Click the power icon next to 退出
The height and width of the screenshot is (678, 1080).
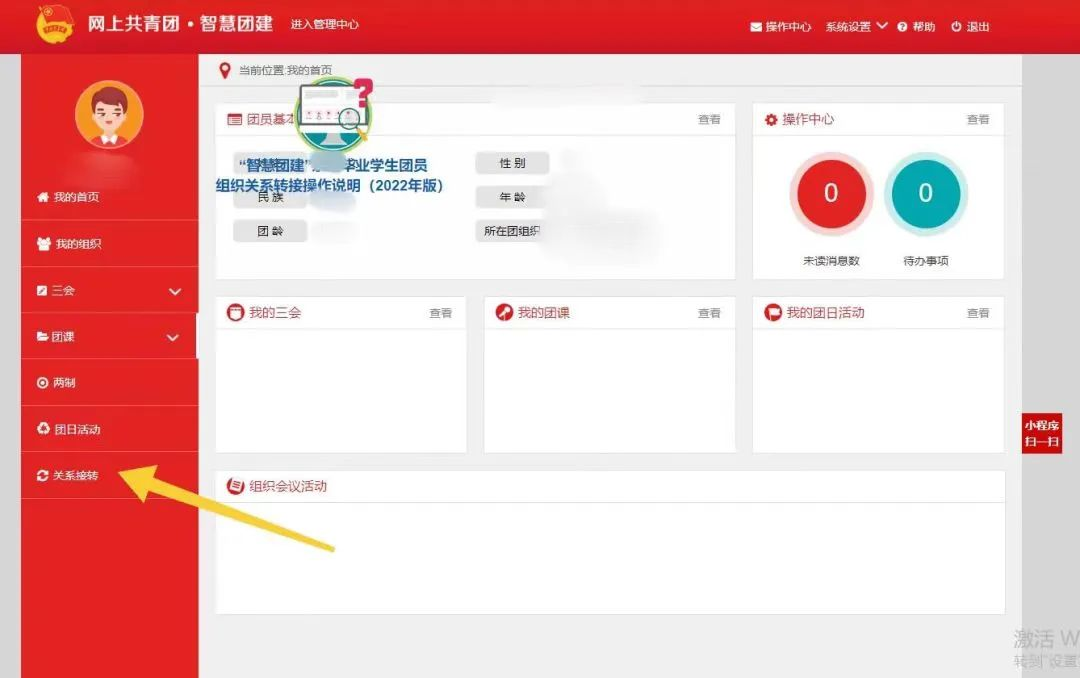956,27
